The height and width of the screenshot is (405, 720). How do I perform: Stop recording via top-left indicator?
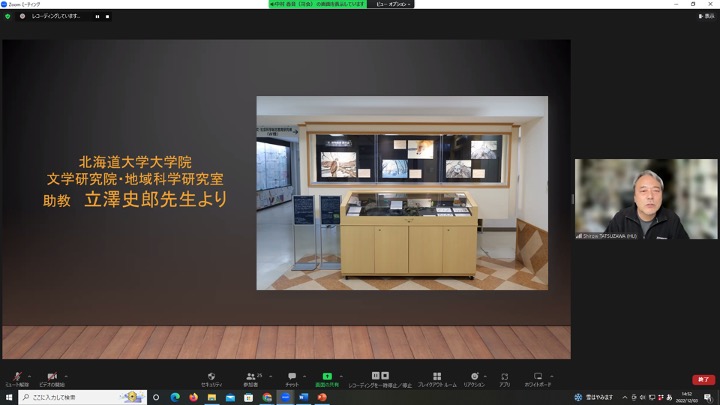coord(107,17)
